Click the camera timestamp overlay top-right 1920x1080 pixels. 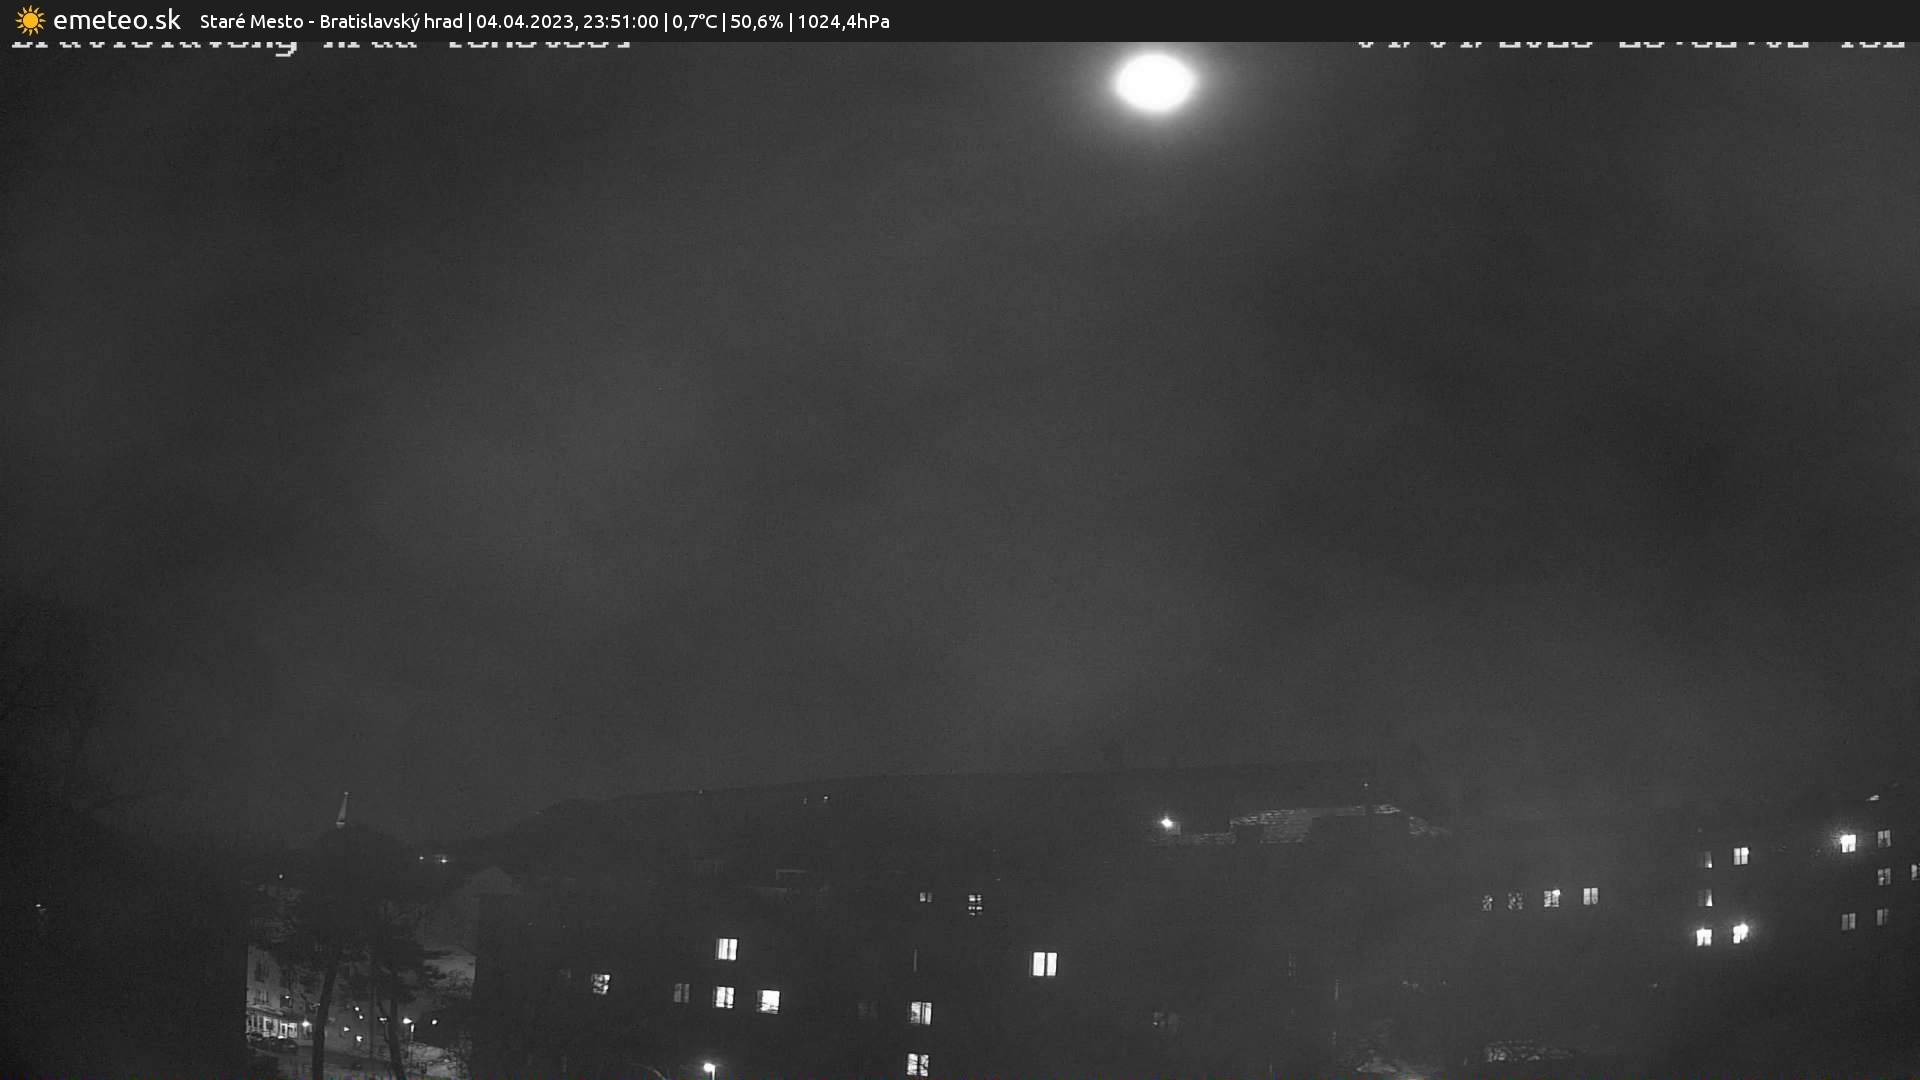tap(1630, 44)
